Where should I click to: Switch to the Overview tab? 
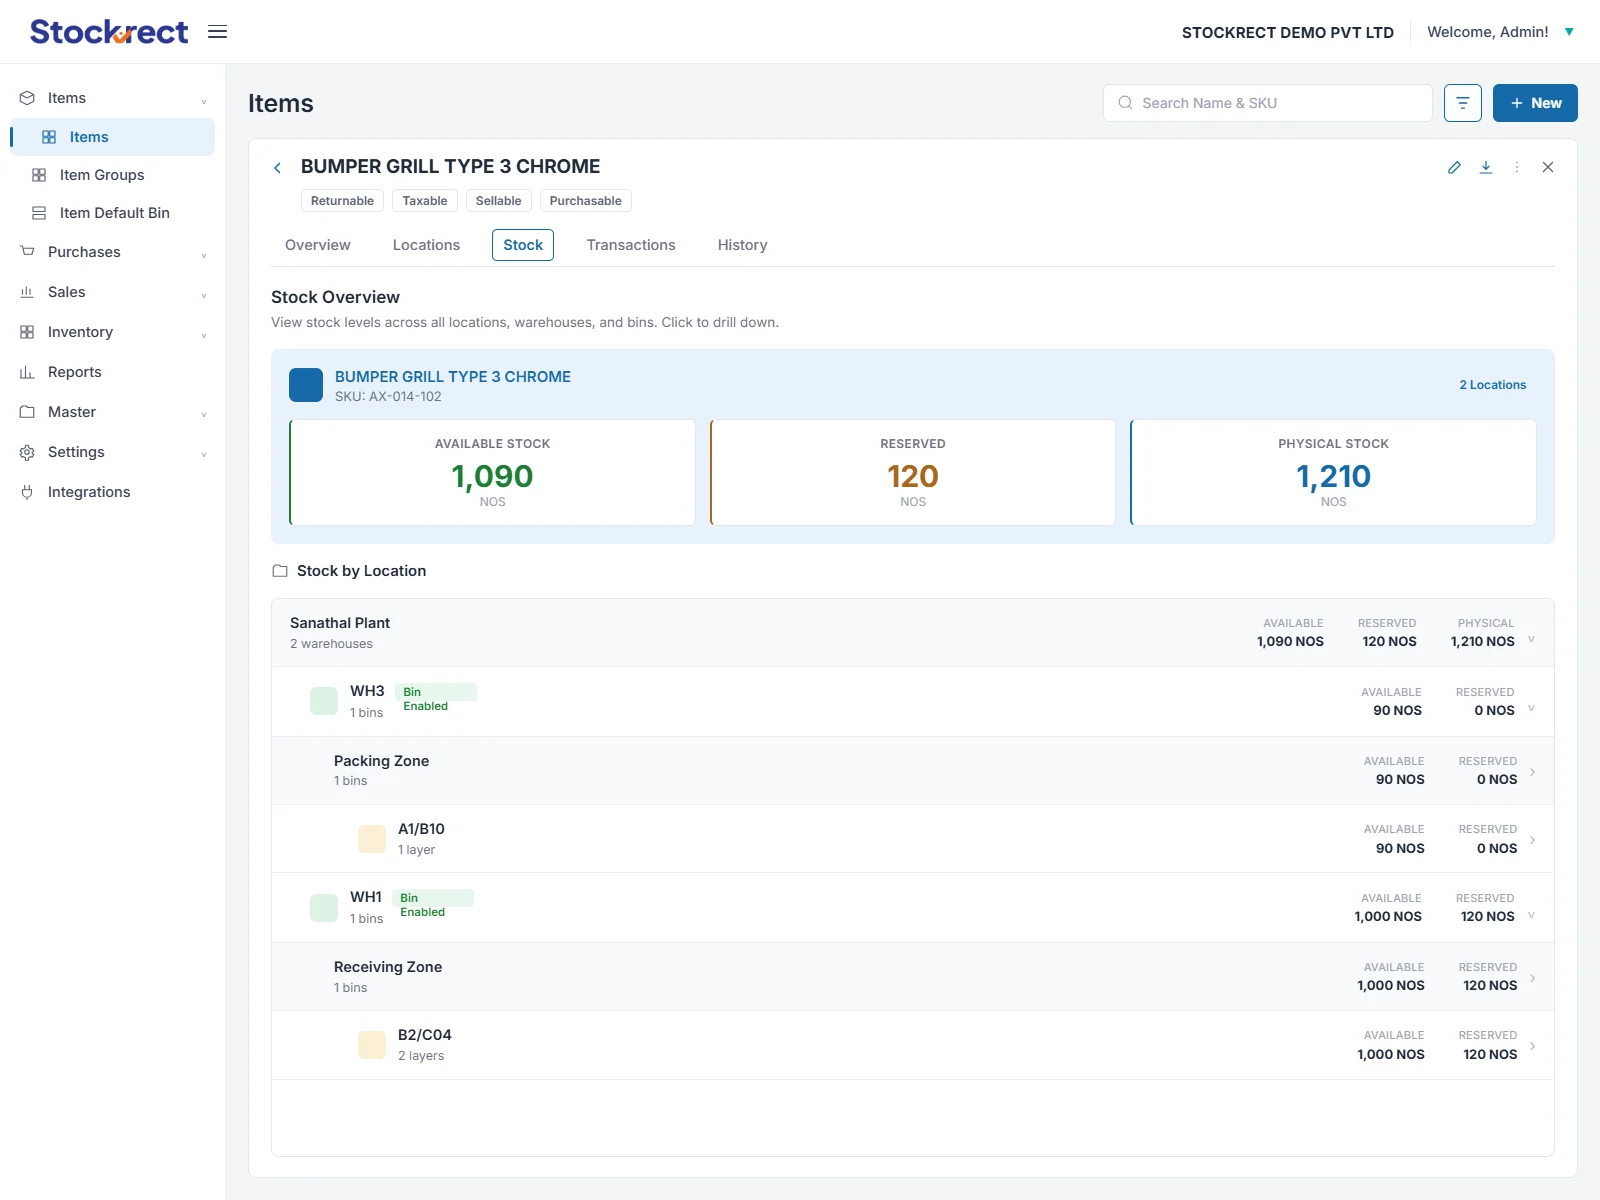click(x=318, y=245)
